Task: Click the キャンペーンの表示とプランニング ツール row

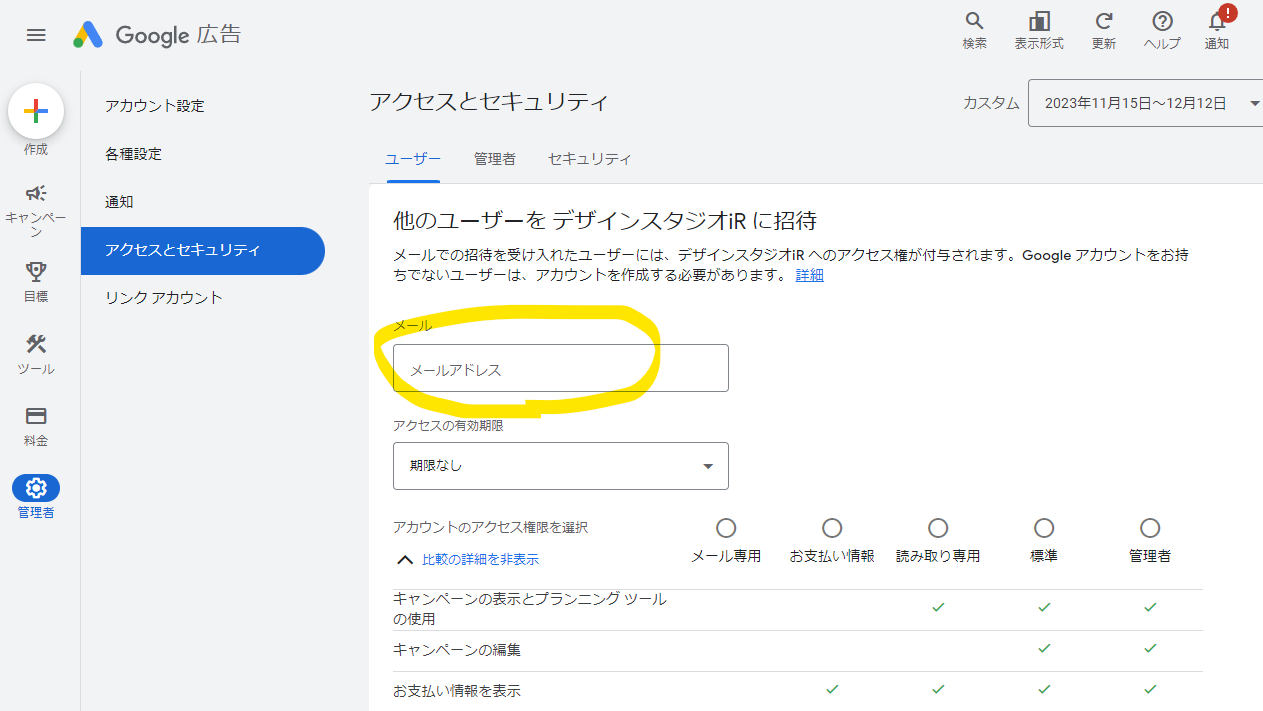Action: click(797, 609)
